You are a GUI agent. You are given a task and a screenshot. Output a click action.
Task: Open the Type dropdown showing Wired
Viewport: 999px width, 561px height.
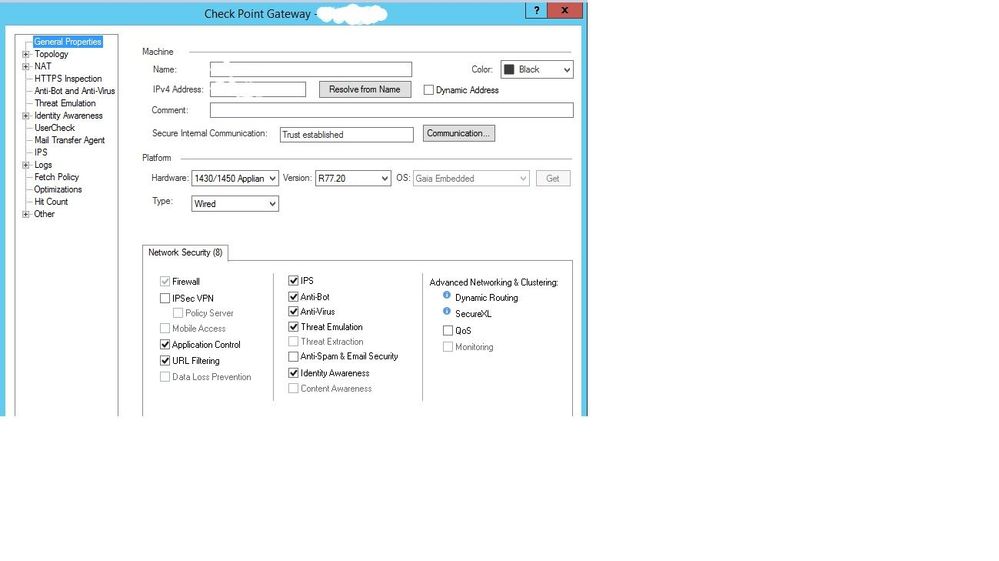tap(234, 204)
